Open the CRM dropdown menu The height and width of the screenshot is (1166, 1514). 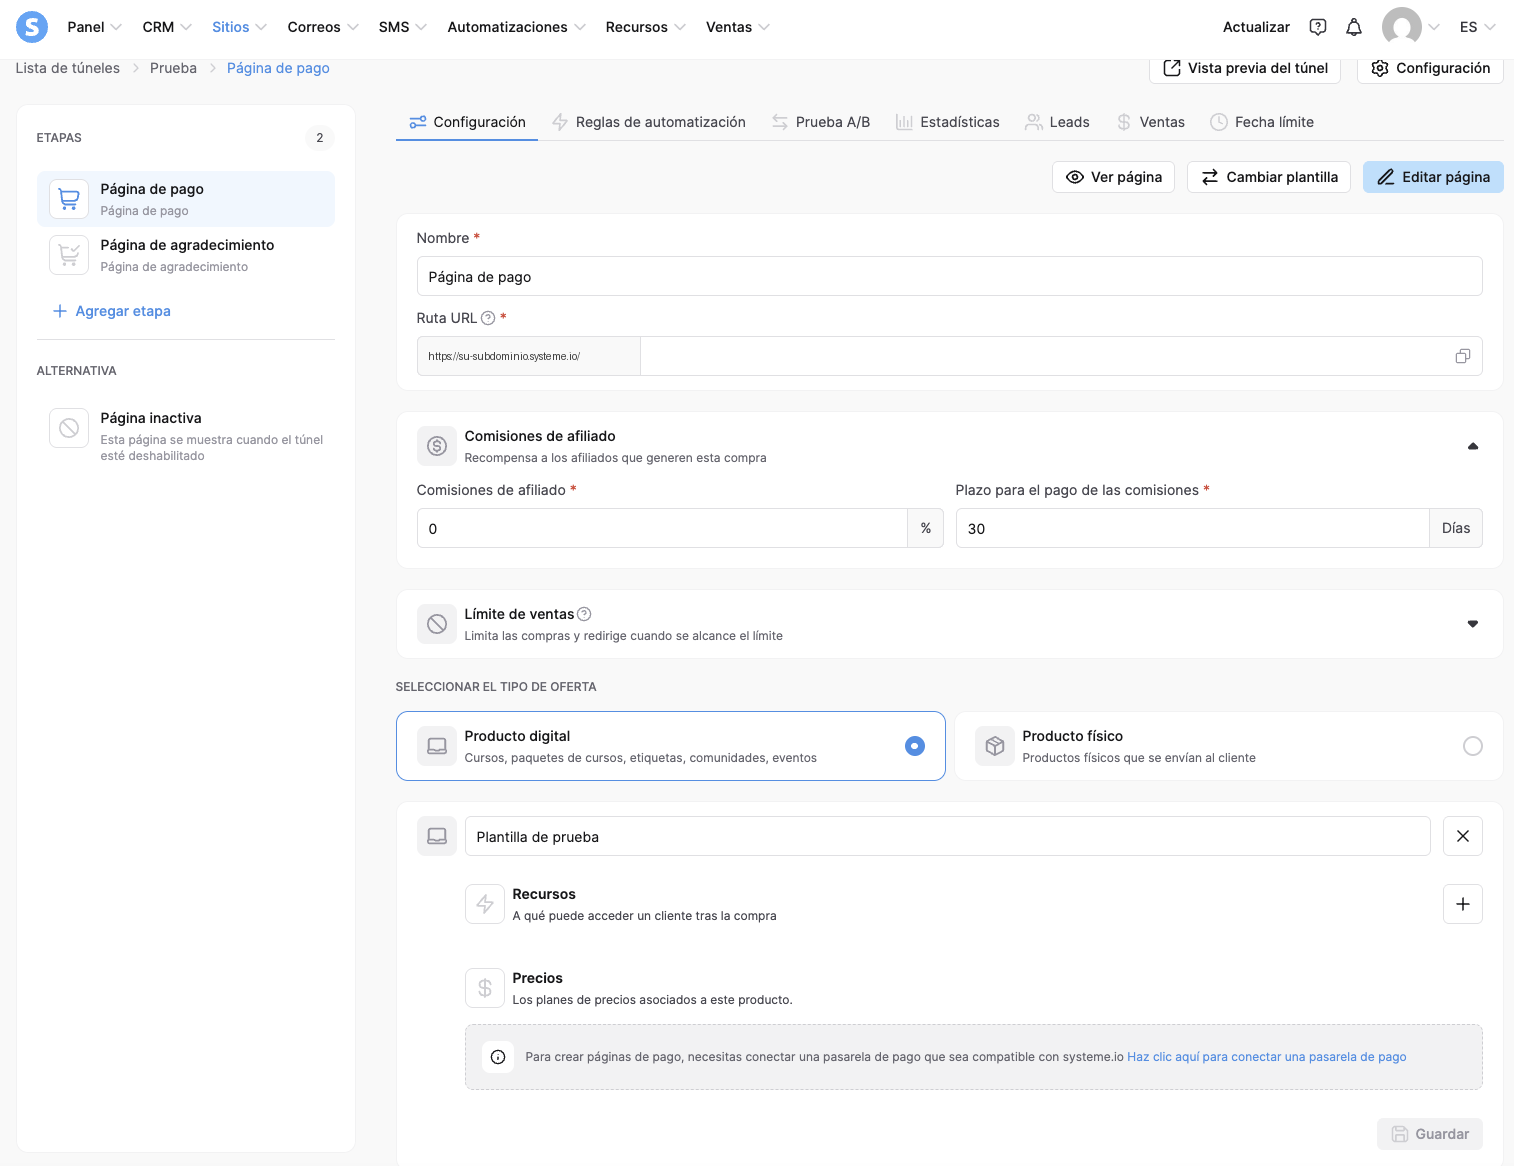(167, 27)
